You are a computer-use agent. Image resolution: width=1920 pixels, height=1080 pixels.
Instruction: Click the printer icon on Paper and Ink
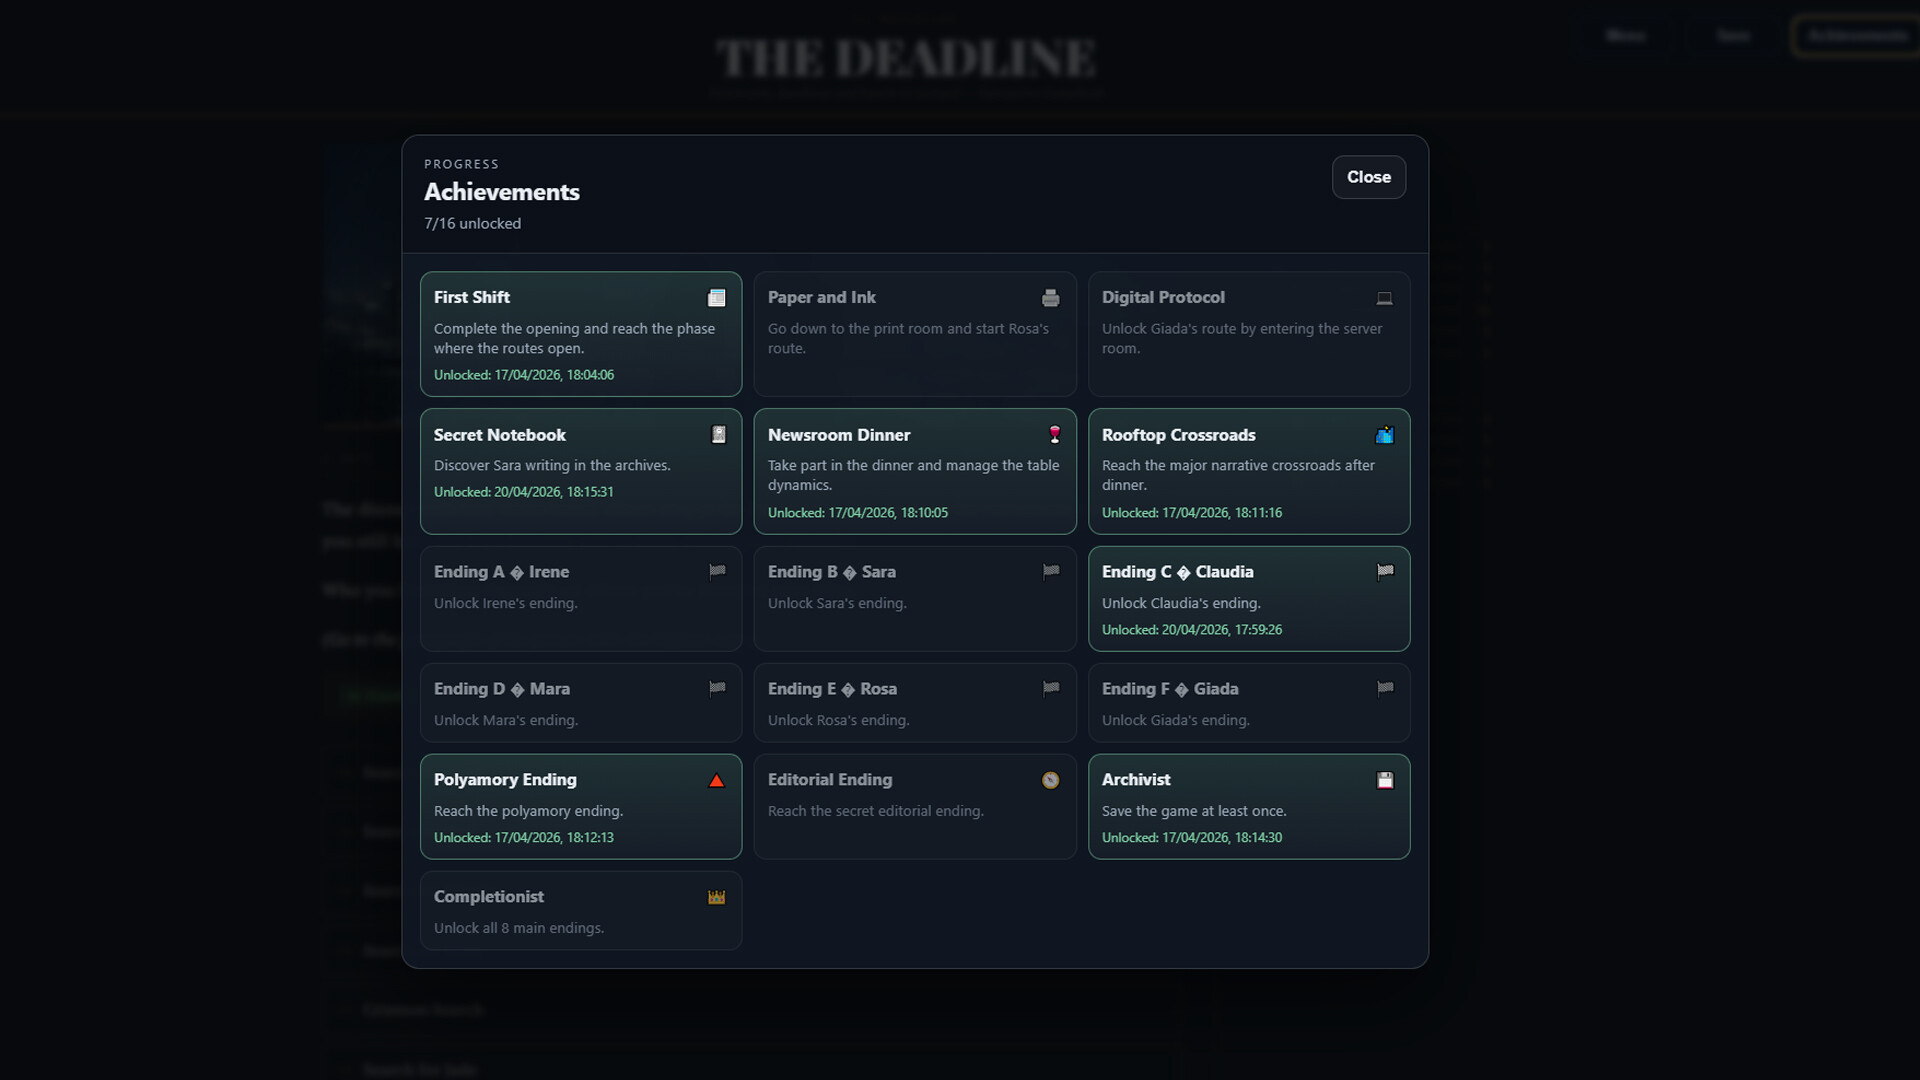pos(1050,298)
